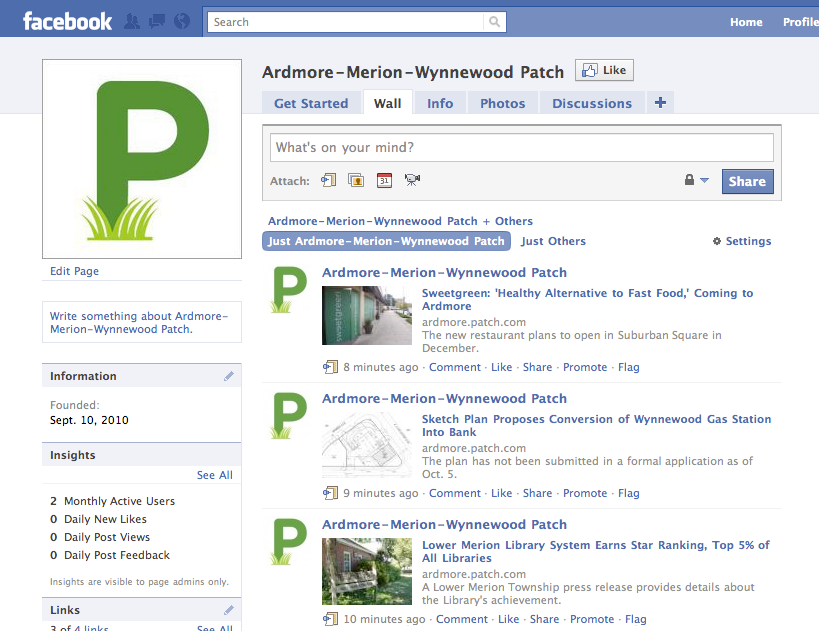Like the Sweetgreen post
This screenshot has height=631, width=819.
tap(501, 367)
